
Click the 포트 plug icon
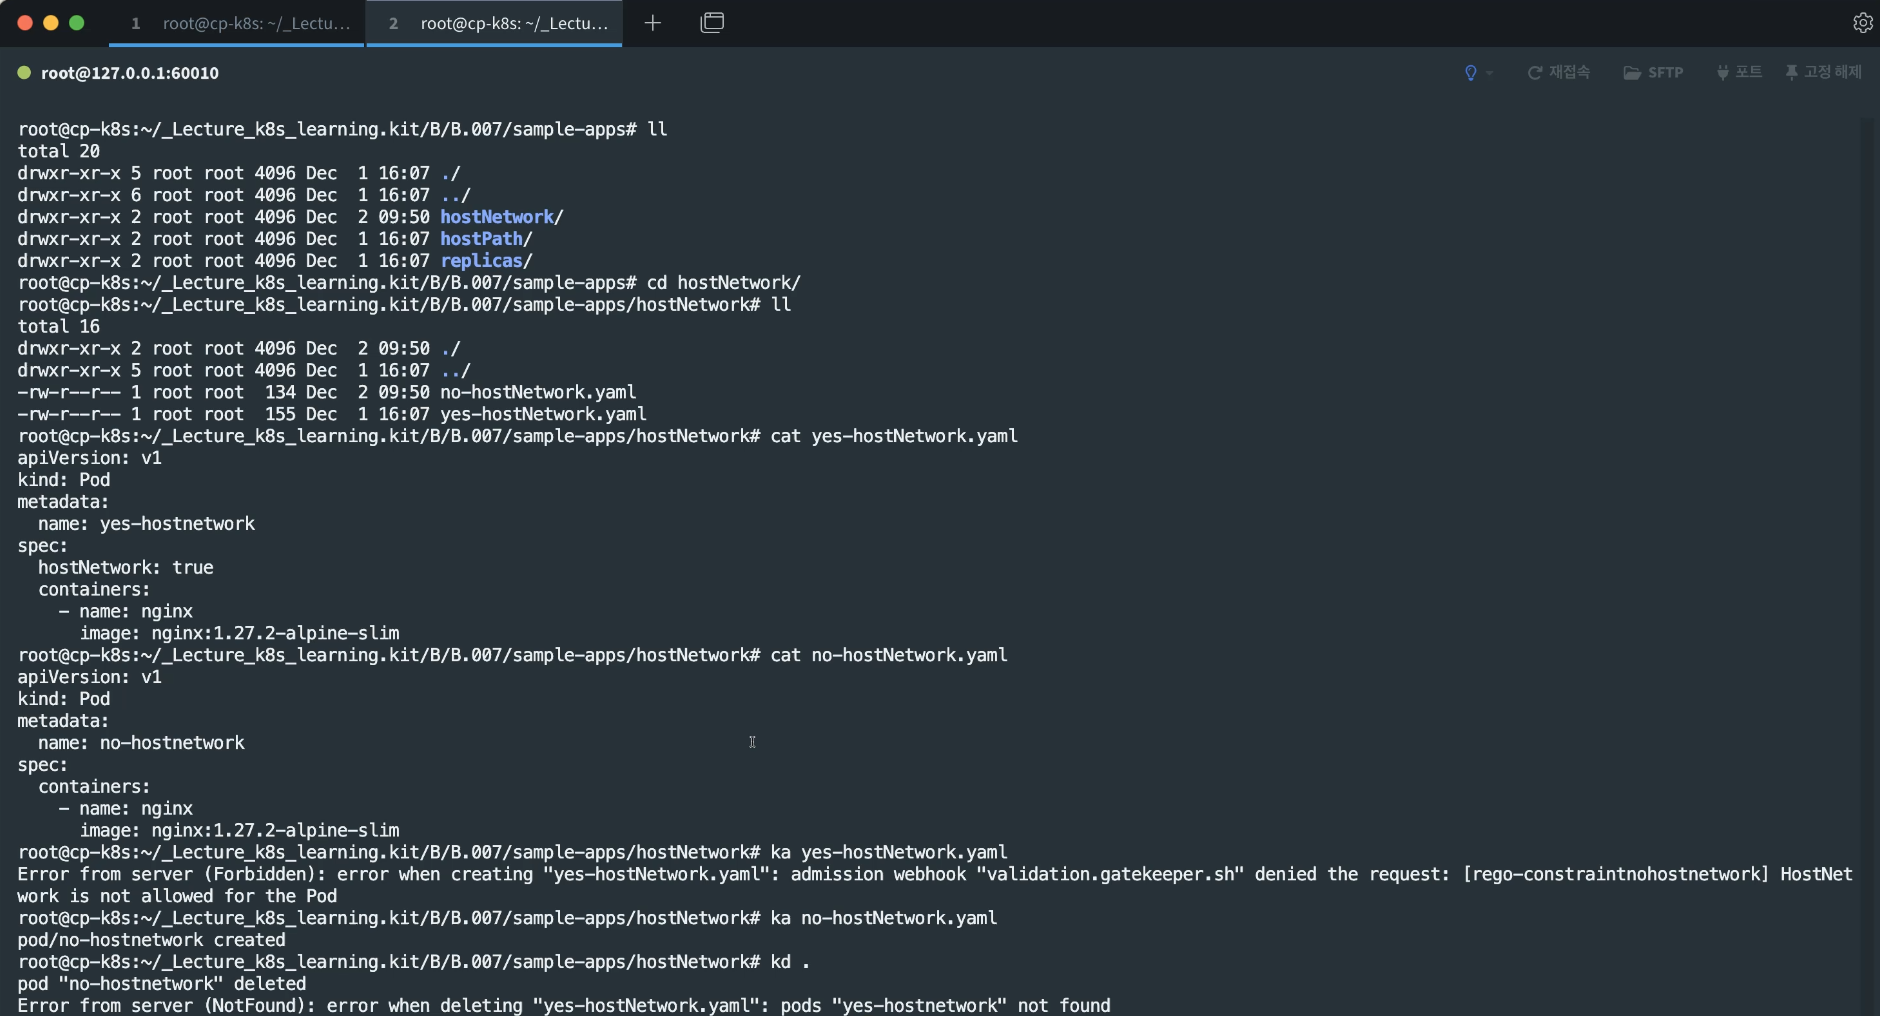[x=1722, y=73]
